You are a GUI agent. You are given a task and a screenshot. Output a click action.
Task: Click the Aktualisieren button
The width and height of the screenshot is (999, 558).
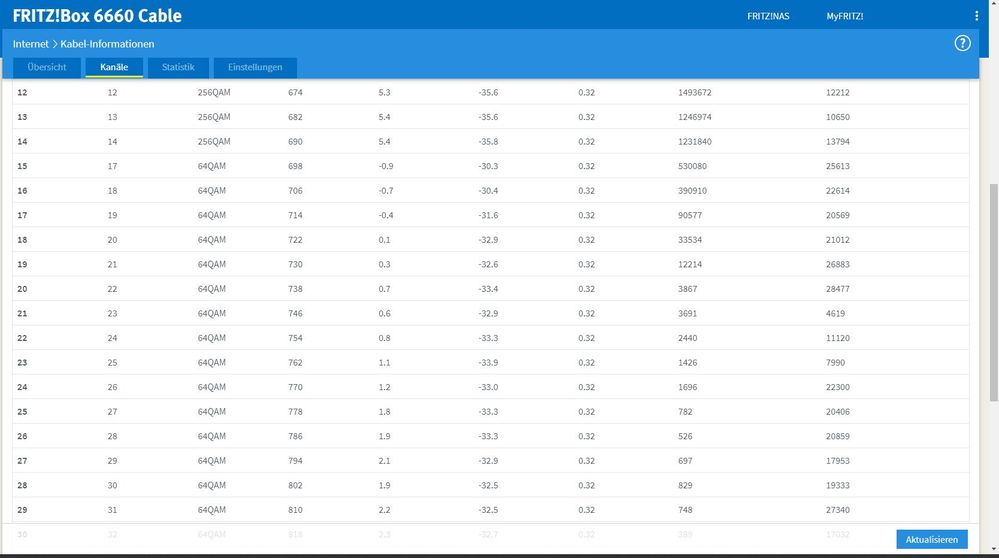tap(931, 540)
